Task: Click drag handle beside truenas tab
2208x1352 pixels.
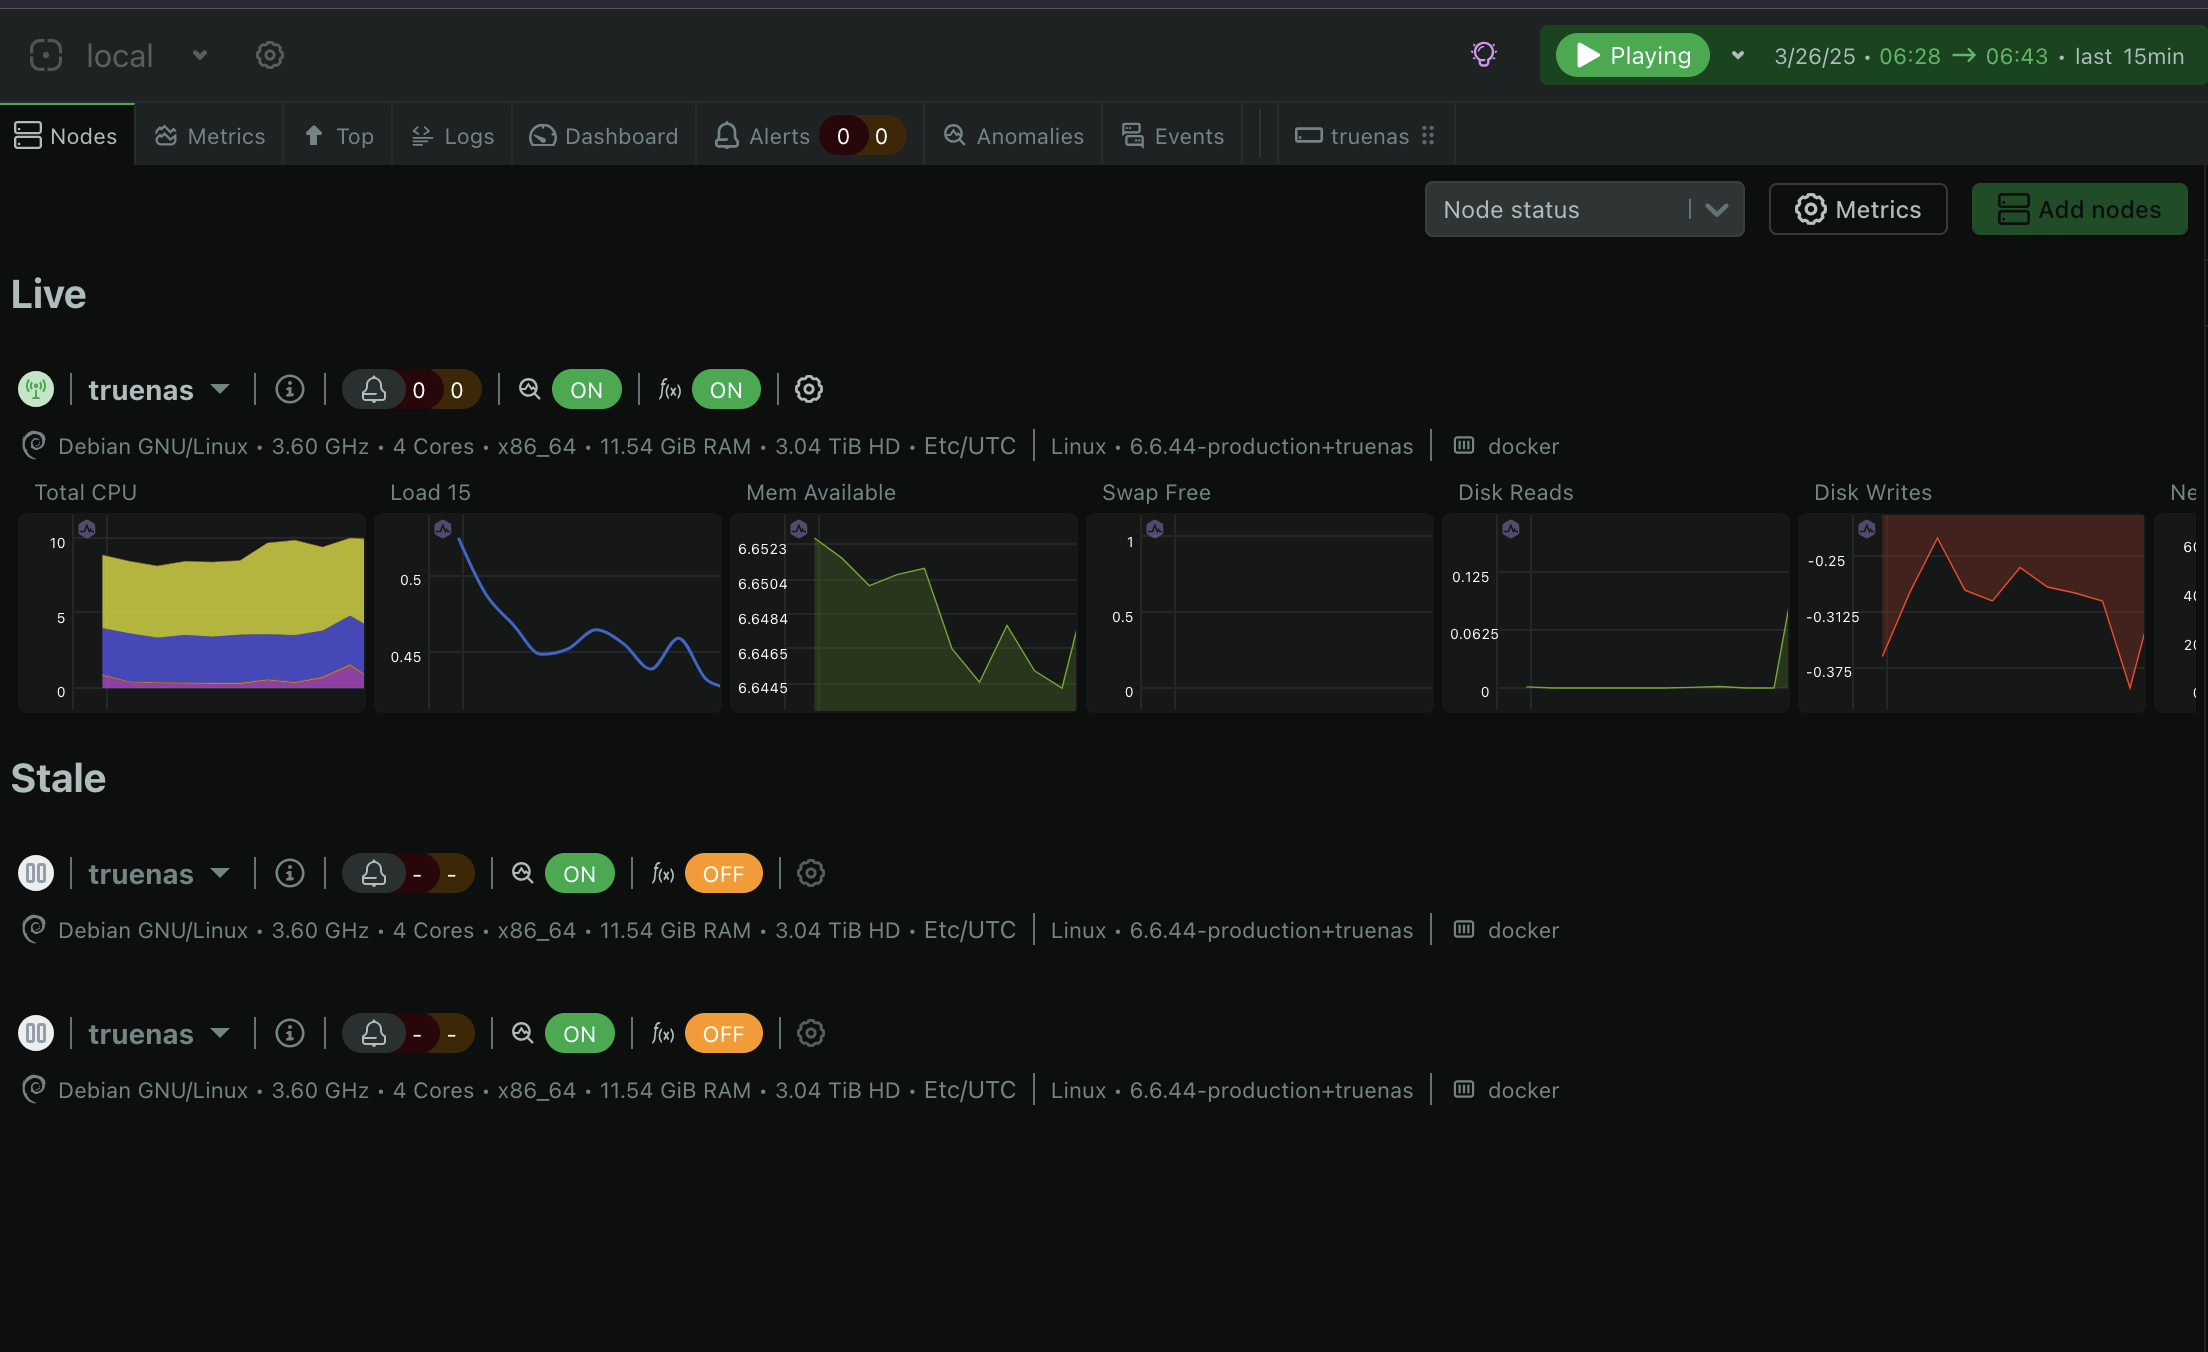Action: [1428, 135]
